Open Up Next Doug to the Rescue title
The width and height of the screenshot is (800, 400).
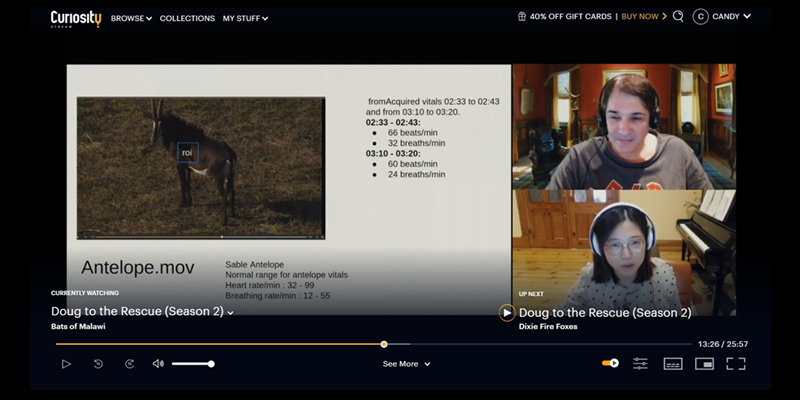pyautogui.click(x=605, y=312)
